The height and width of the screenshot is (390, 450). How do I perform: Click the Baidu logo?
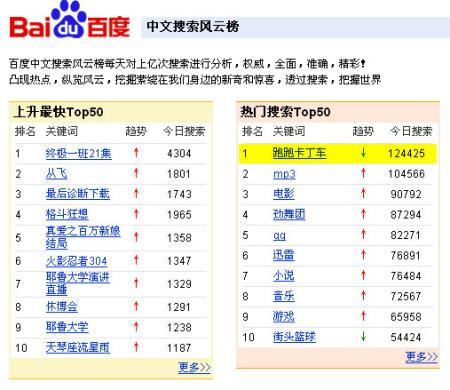[69, 20]
